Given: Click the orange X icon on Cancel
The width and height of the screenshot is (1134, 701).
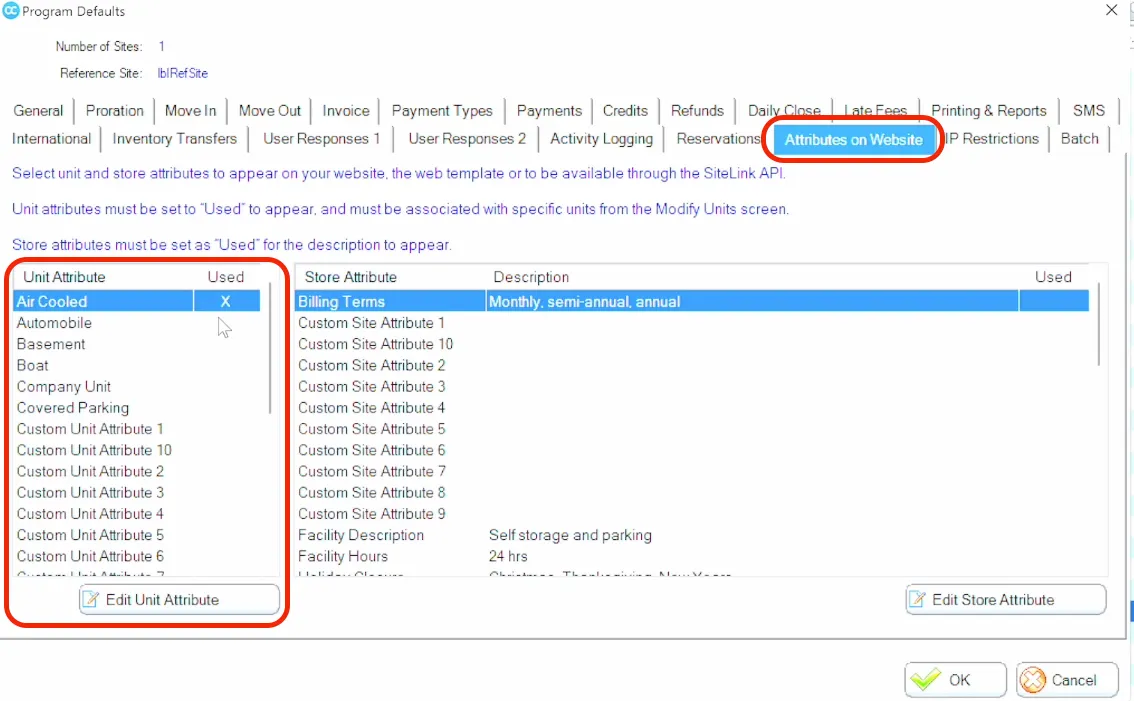Looking at the screenshot, I should [x=1033, y=680].
